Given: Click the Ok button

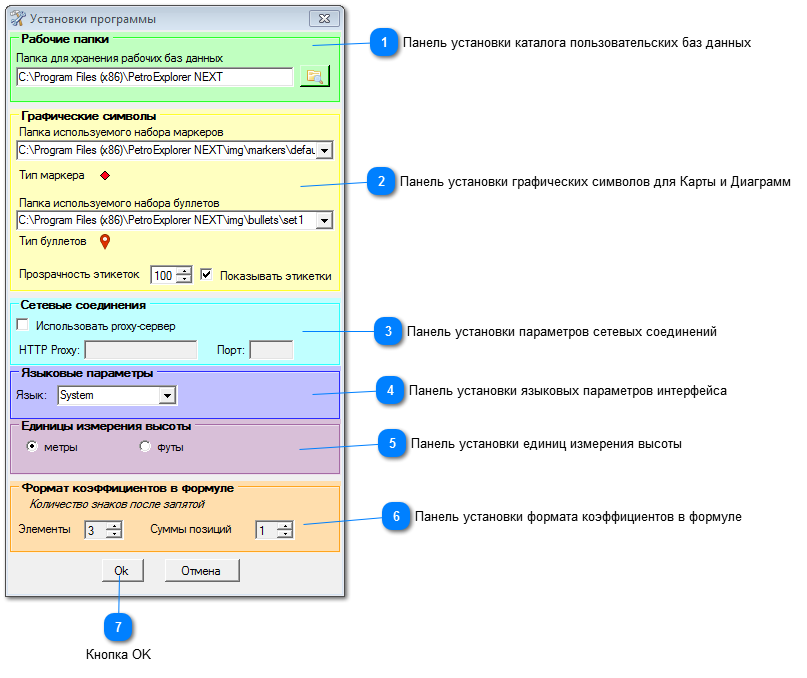Looking at the screenshot, I should [x=122, y=570].
